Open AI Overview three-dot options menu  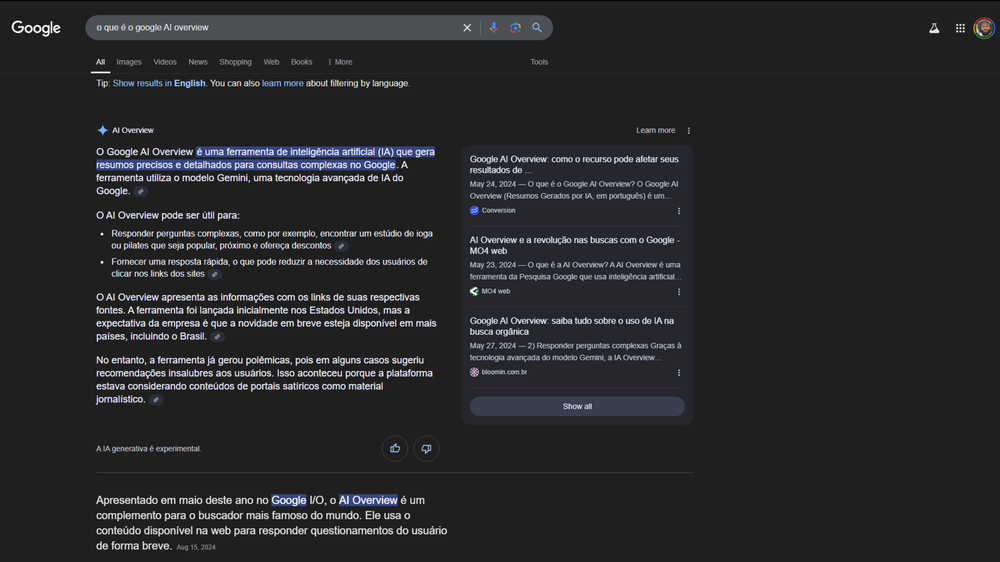tap(689, 131)
